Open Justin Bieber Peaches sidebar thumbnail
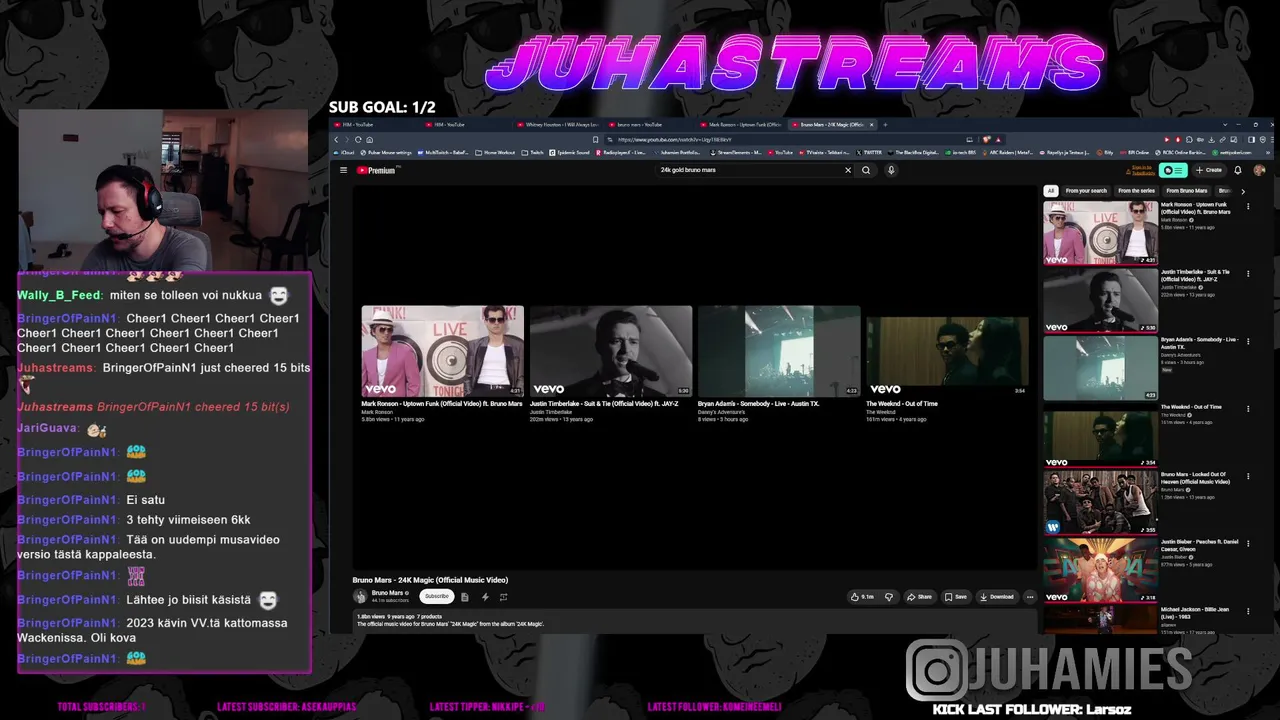 tap(1100, 570)
